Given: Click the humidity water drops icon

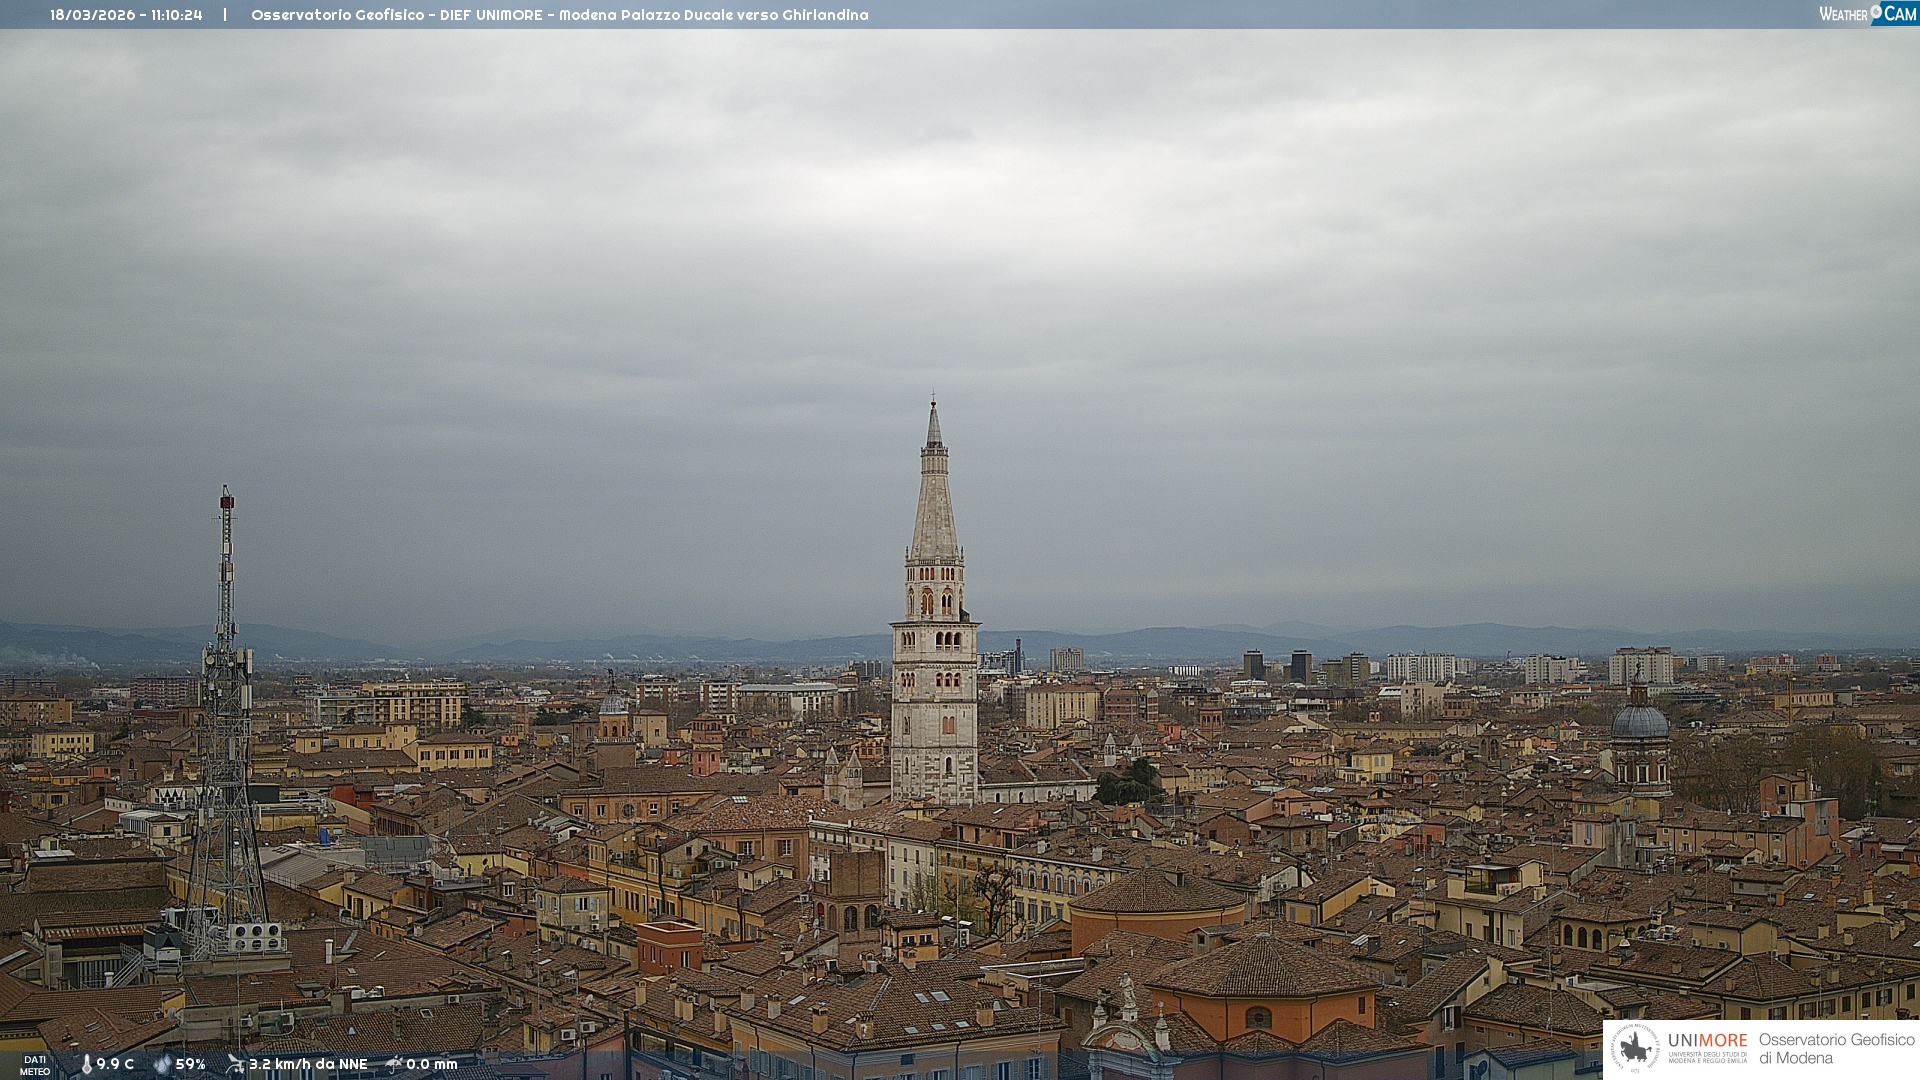Looking at the screenshot, I should pyautogui.click(x=162, y=1064).
